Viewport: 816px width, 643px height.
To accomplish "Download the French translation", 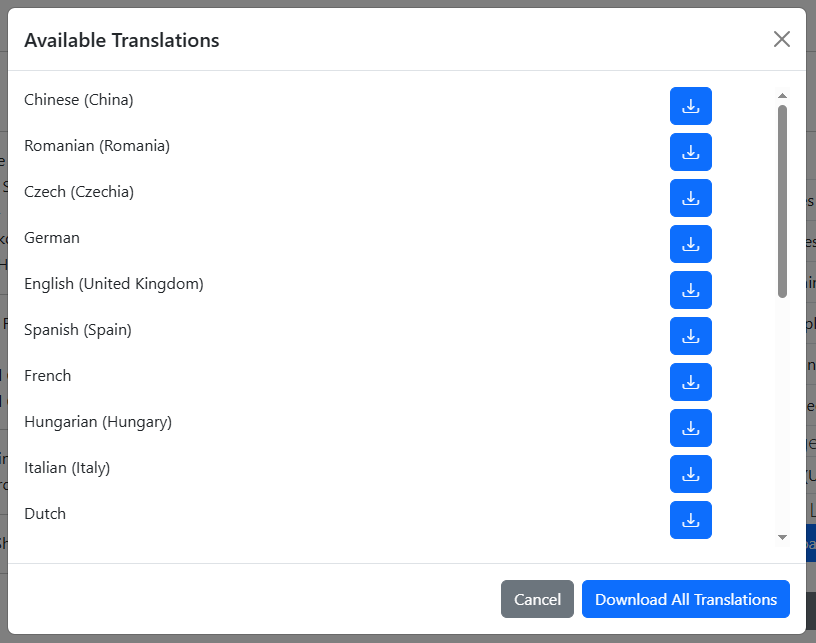I will [x=690, y=382].
